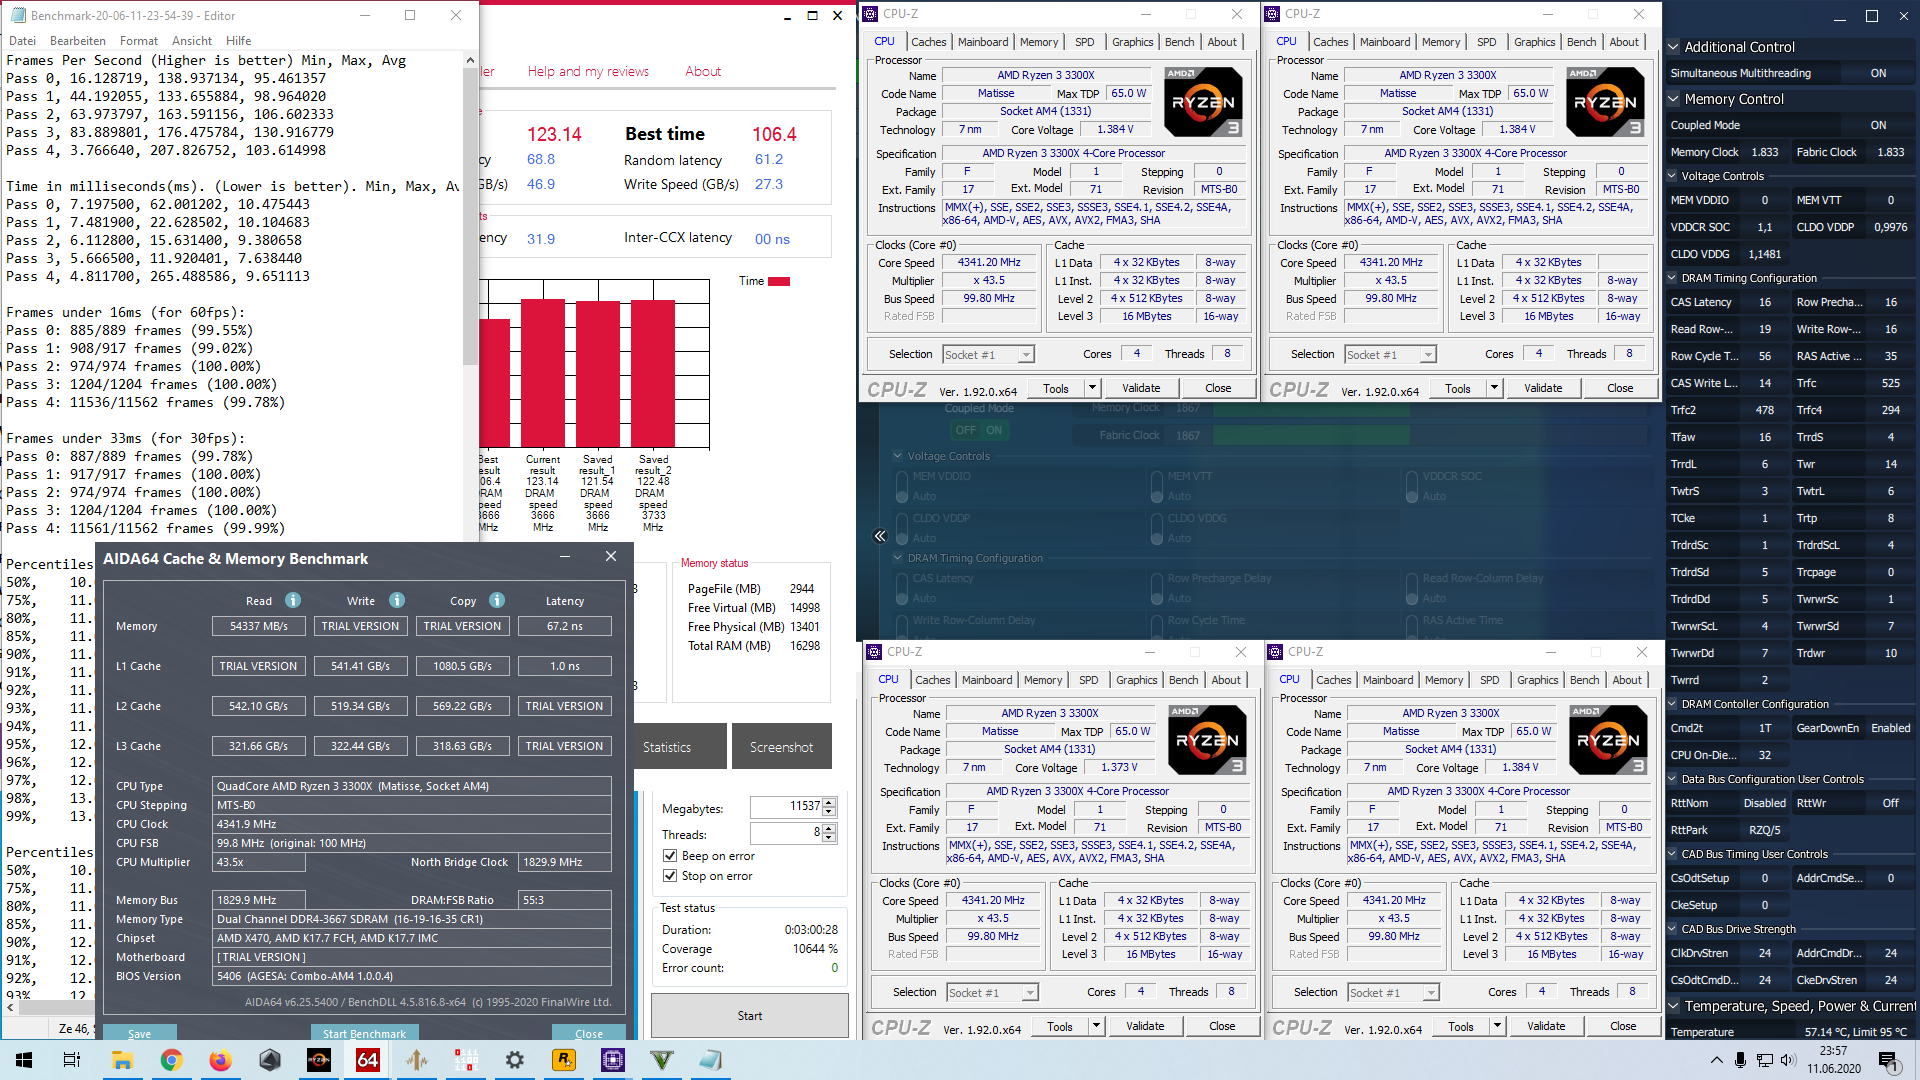The width and height of the screenshot is (1920, 1080).
Task: Toggle the Stop on error checkbox
Action: [670, 876]
